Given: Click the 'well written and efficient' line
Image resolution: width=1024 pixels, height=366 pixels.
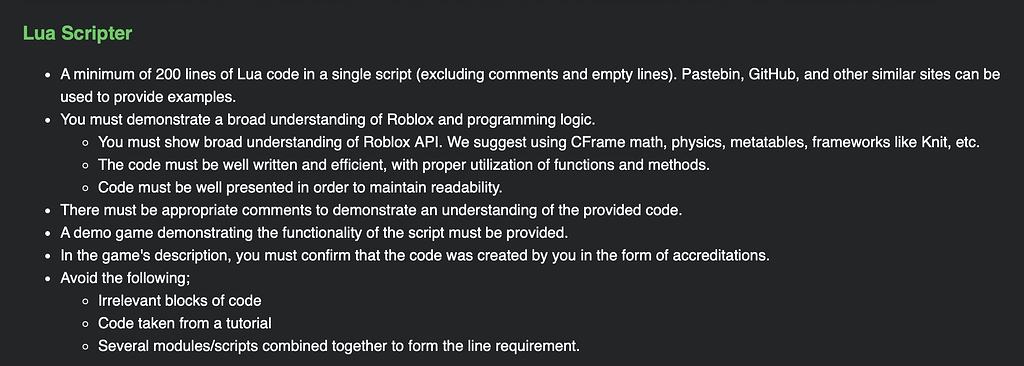Looking at the screenshot, I should click(404, 165).
